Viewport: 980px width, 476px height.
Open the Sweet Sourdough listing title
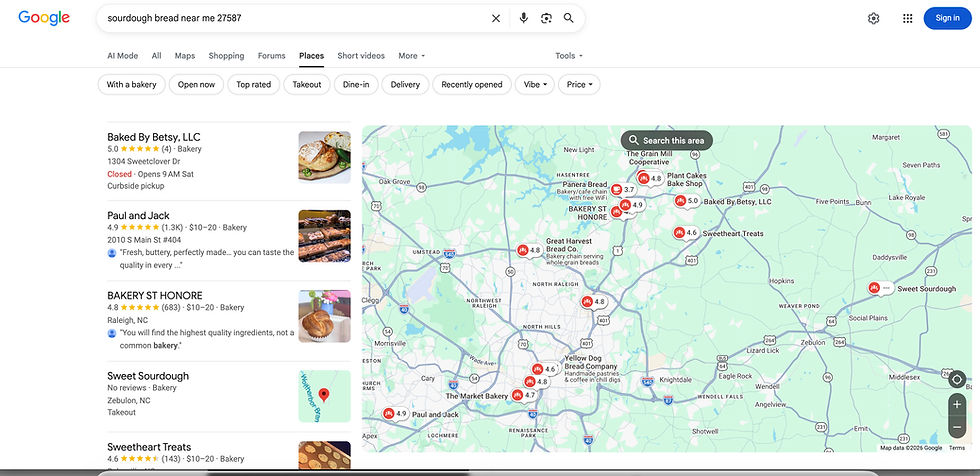[x=148, y=376]
